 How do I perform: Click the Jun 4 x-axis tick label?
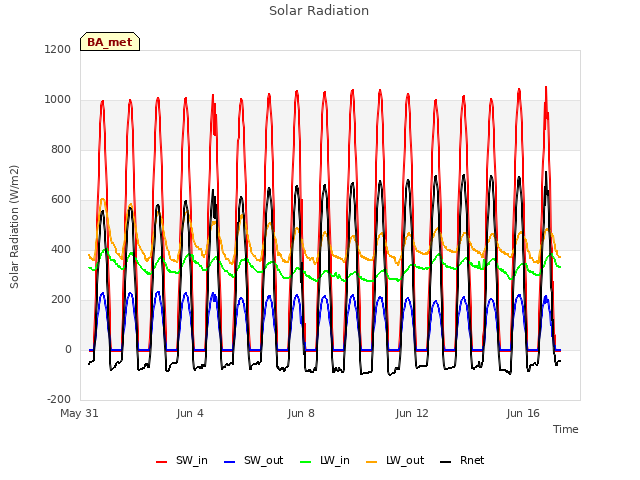point(190,413)
